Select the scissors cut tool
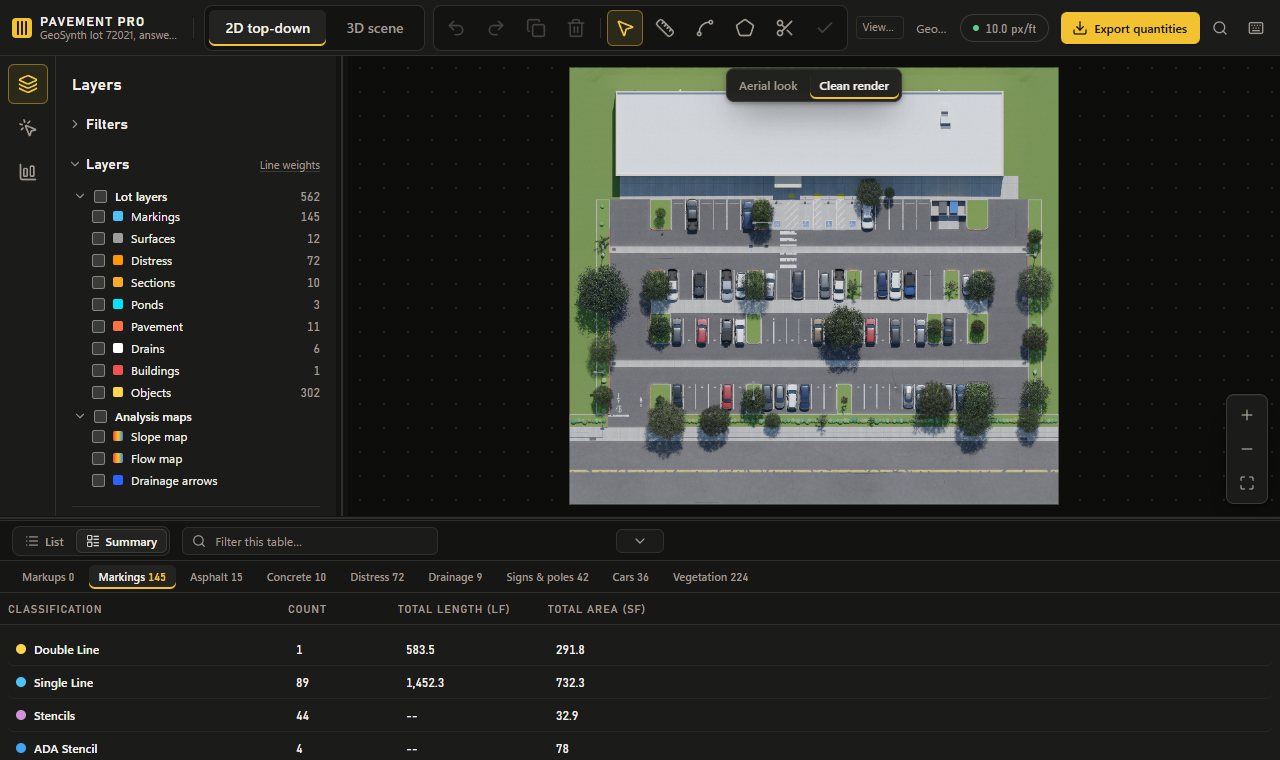Image resolution: width=1280 pixels, height=760 pixels. tap(785, 28)
